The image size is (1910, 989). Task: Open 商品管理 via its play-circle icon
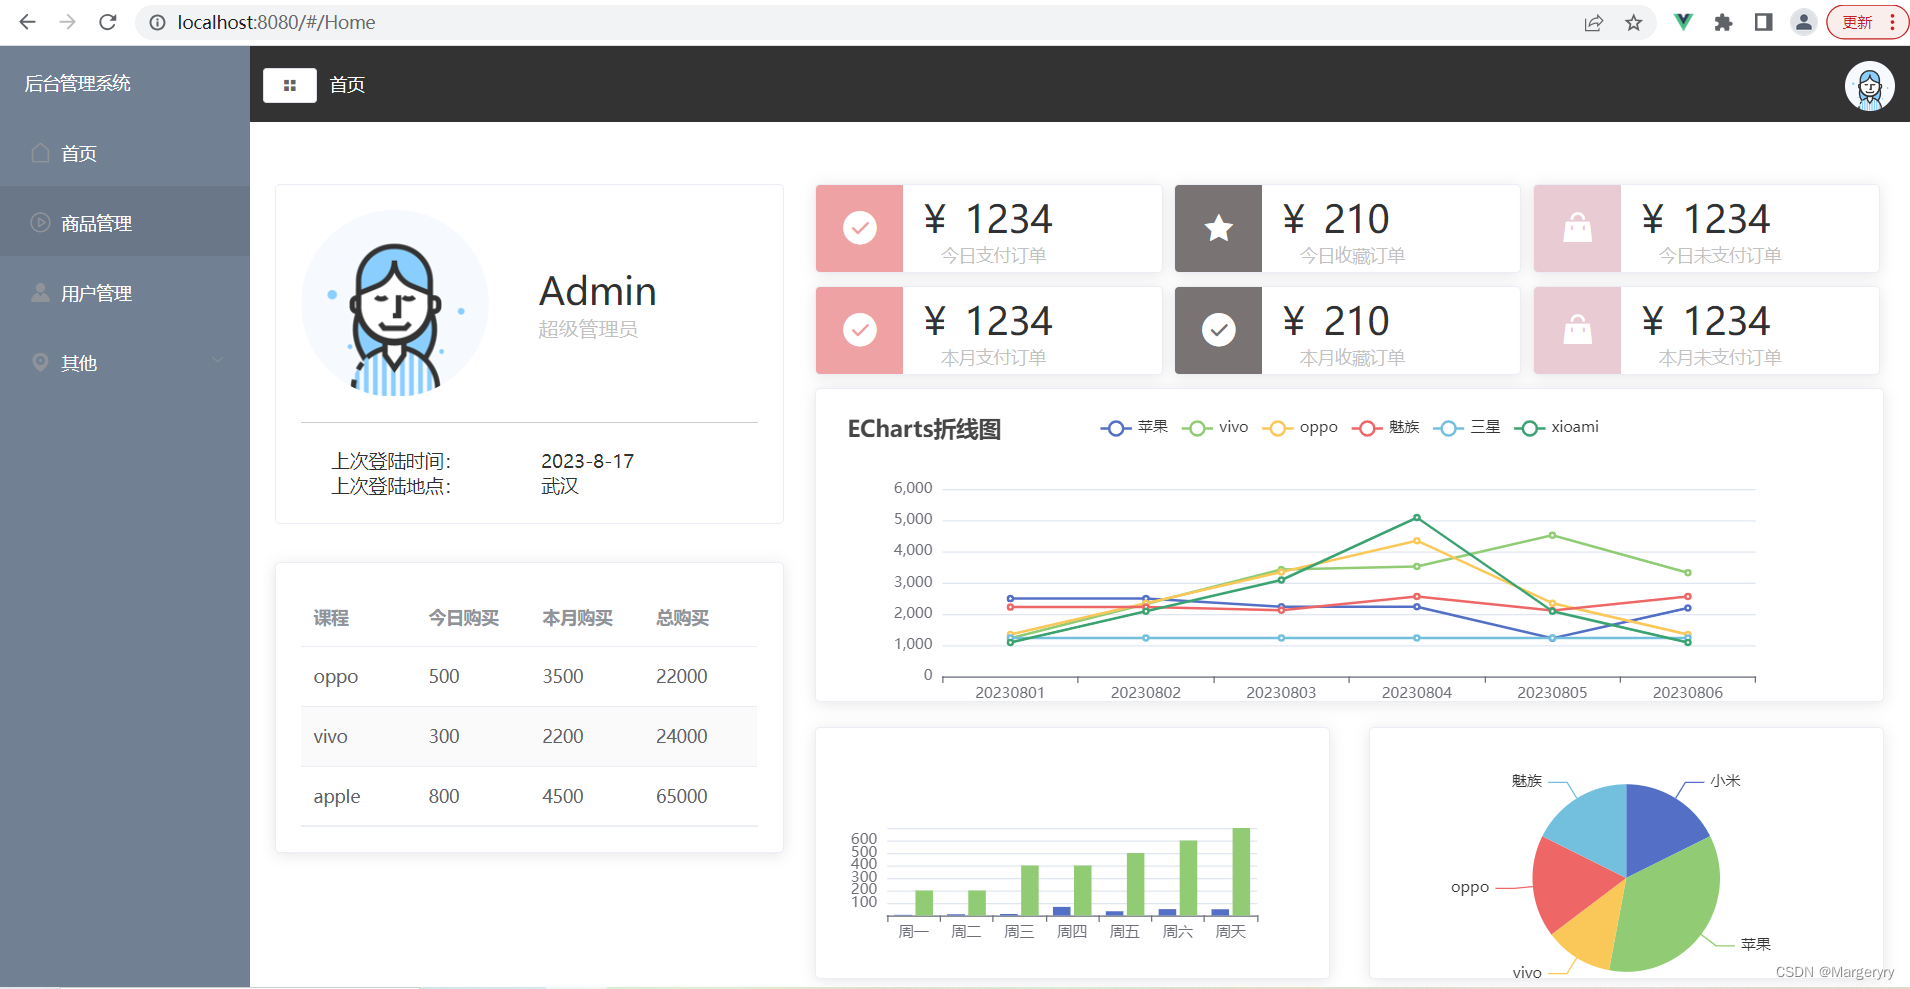[39, 222]
